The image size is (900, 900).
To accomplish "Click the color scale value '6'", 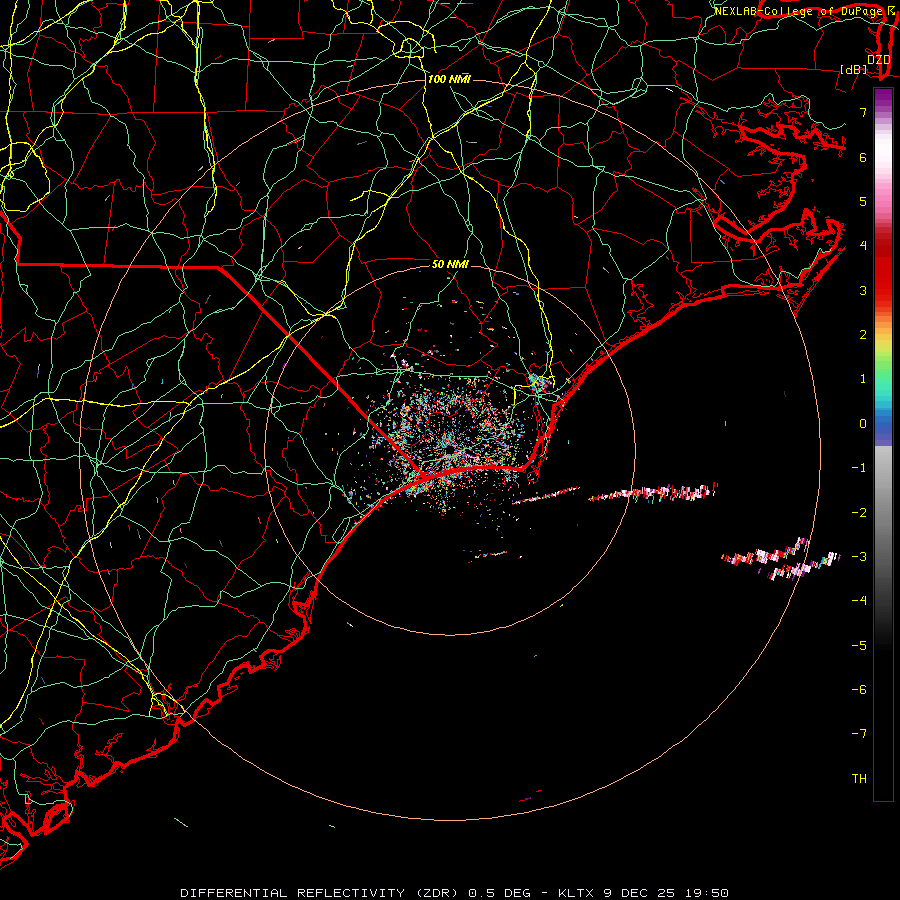I will [863, 157].
